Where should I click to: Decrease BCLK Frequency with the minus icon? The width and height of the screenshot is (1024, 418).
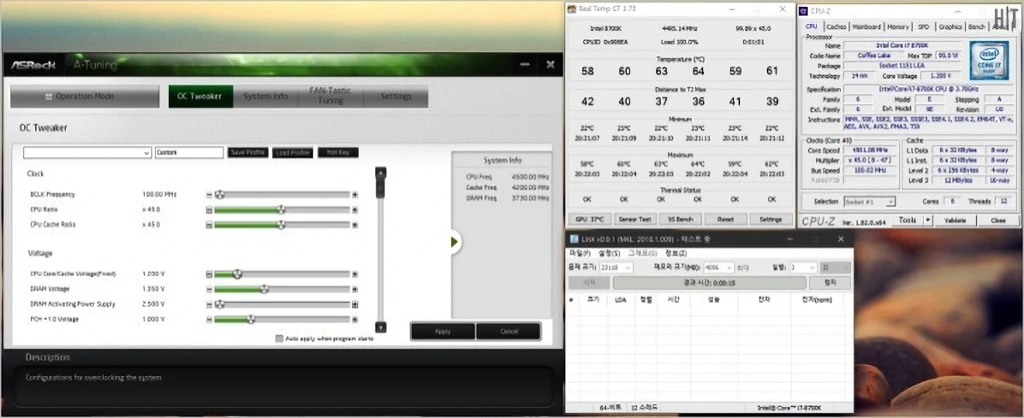209,195
